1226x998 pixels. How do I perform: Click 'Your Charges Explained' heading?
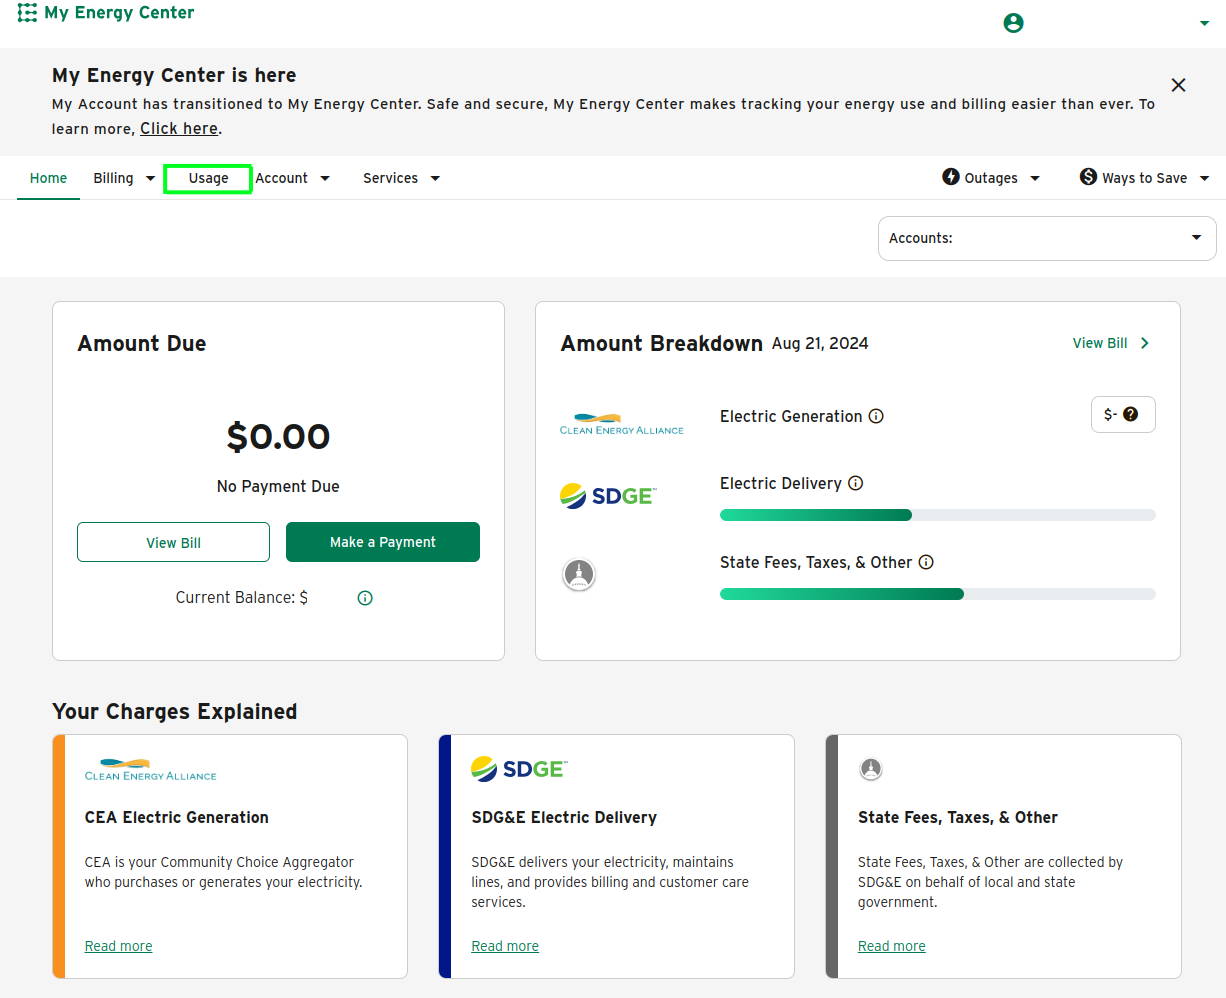tap(175, 711)
